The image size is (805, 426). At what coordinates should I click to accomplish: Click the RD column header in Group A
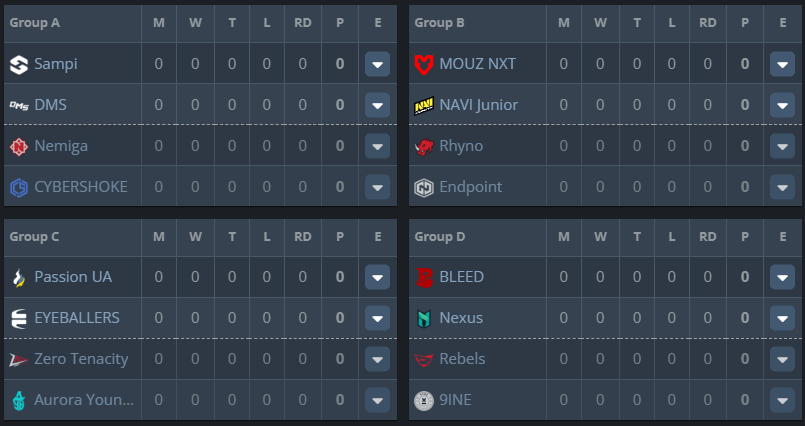coord(303,23)
